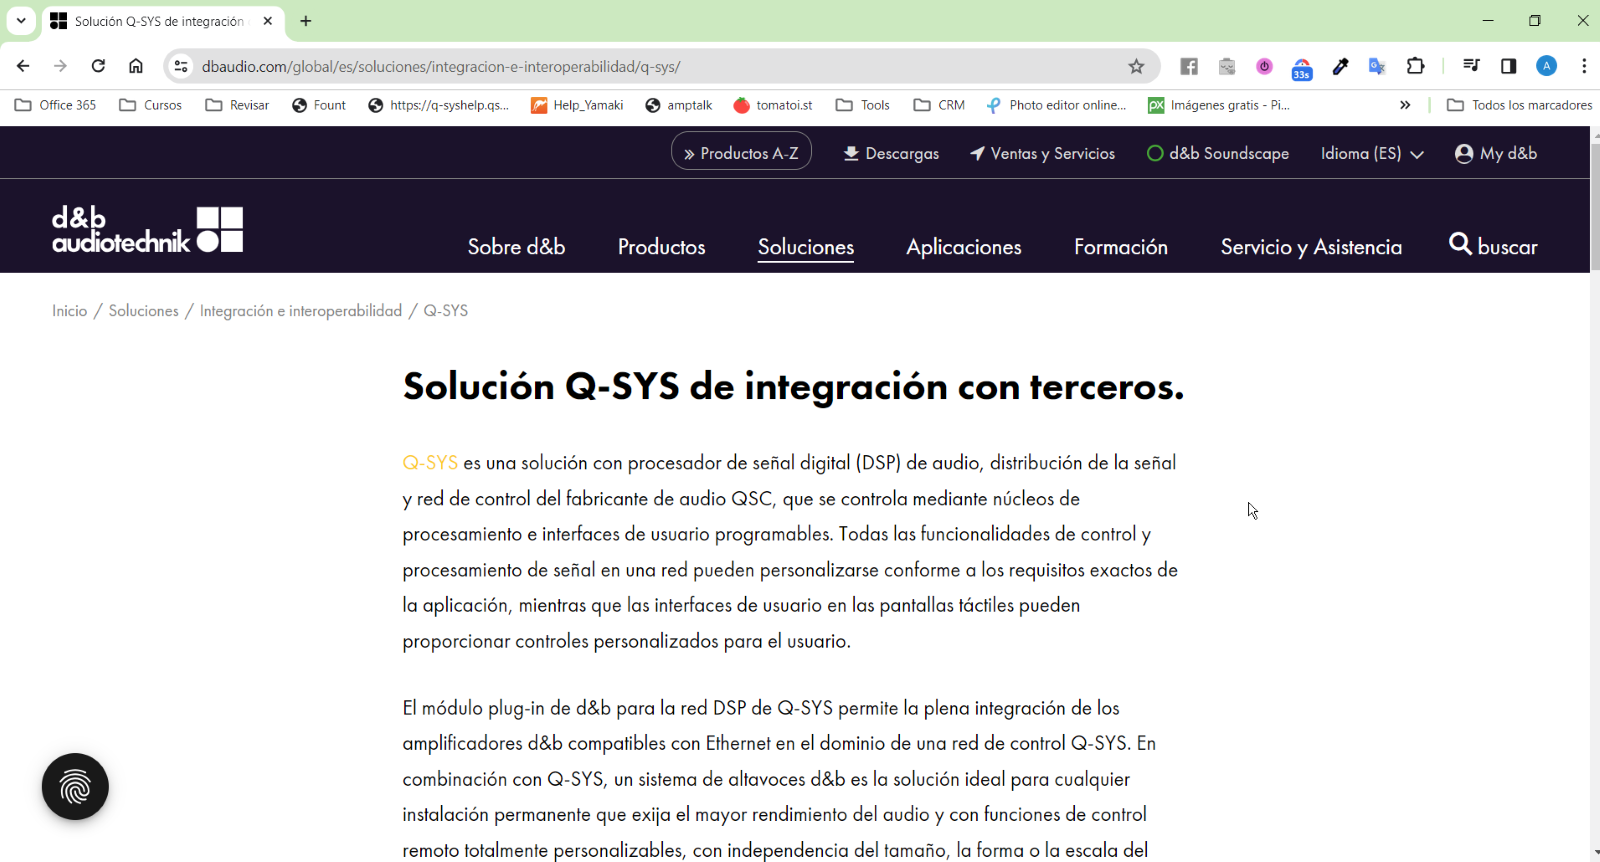Click the Q-SYS breadcrumb
Screen dimensions: 1600x862
tap(446, 311)
